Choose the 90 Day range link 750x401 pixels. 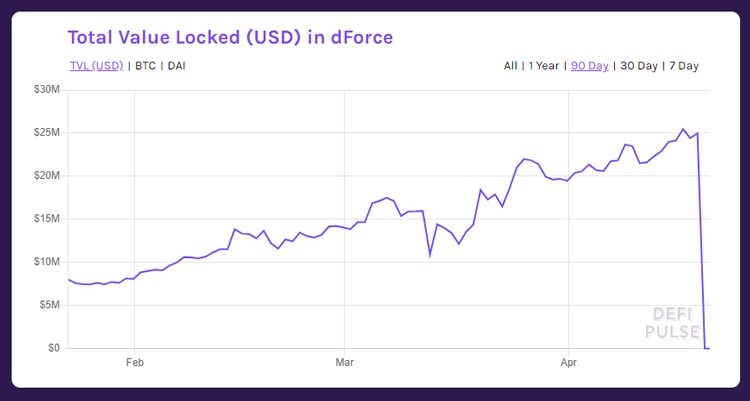[590, 66]
